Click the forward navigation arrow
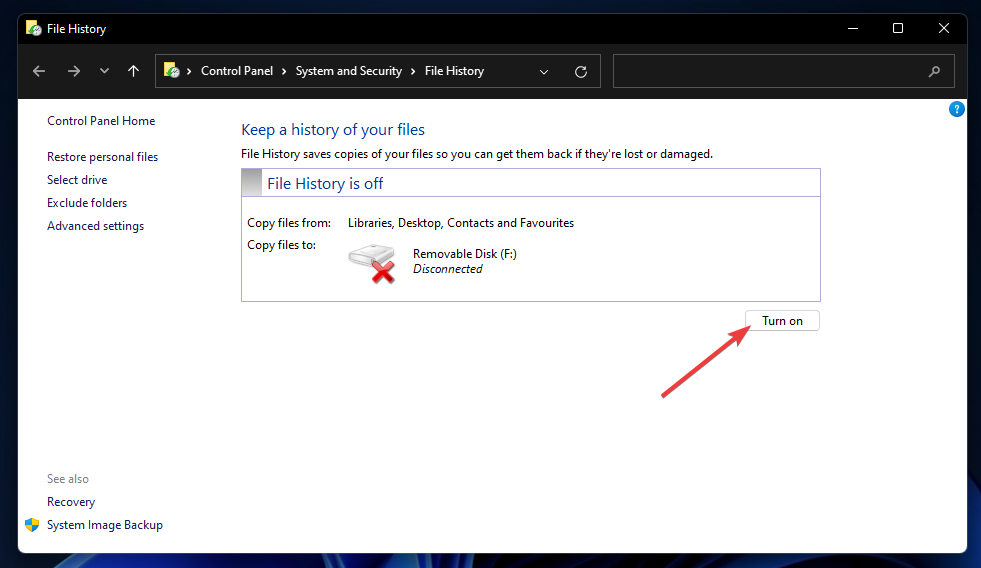 tap(74, 71)
